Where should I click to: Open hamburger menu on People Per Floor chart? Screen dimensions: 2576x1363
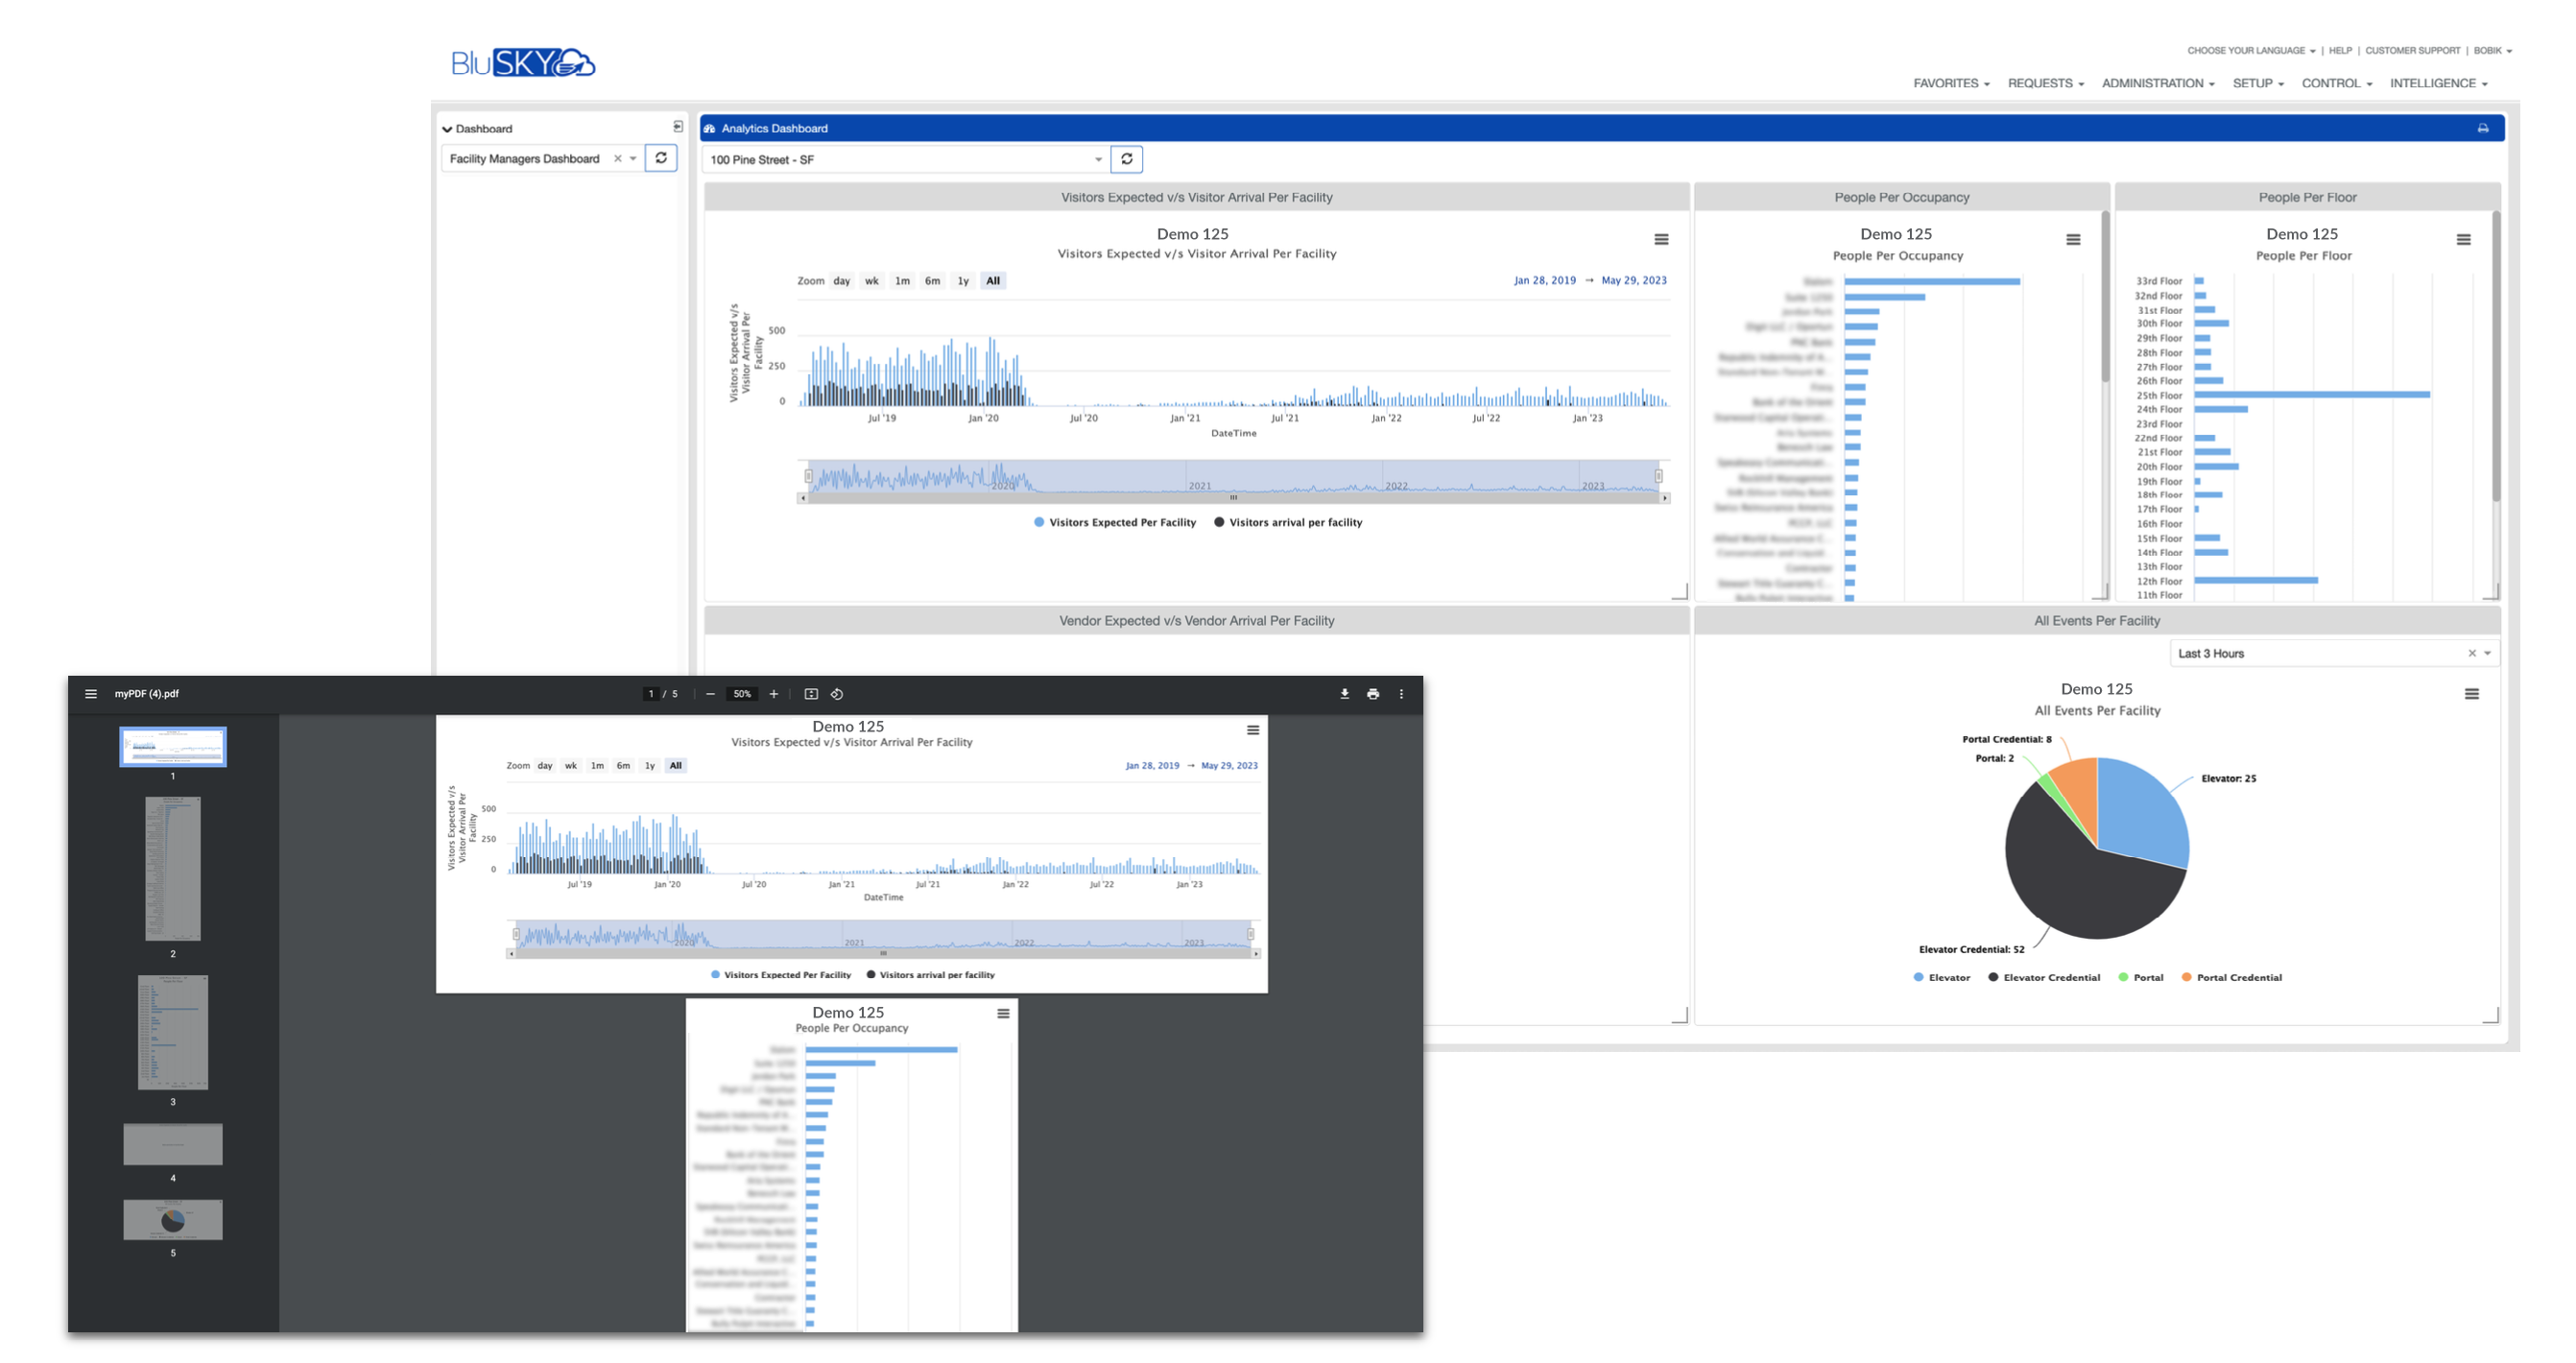[x=2463, y=239]
